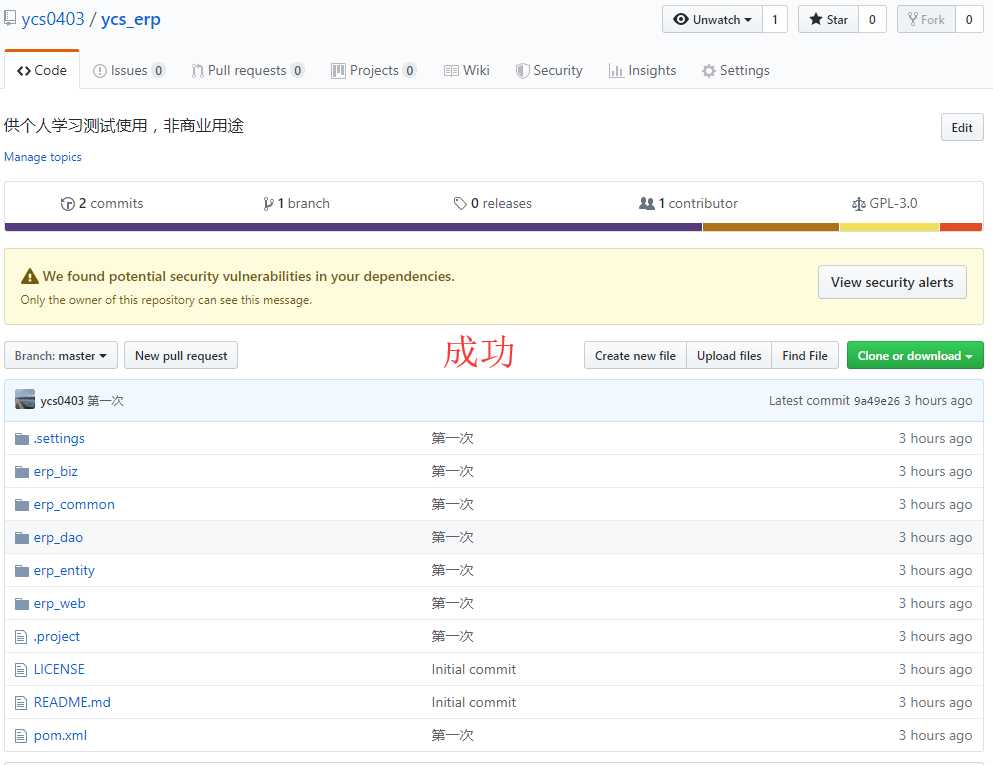Click the Manage topics link

[x=43, y=156]
